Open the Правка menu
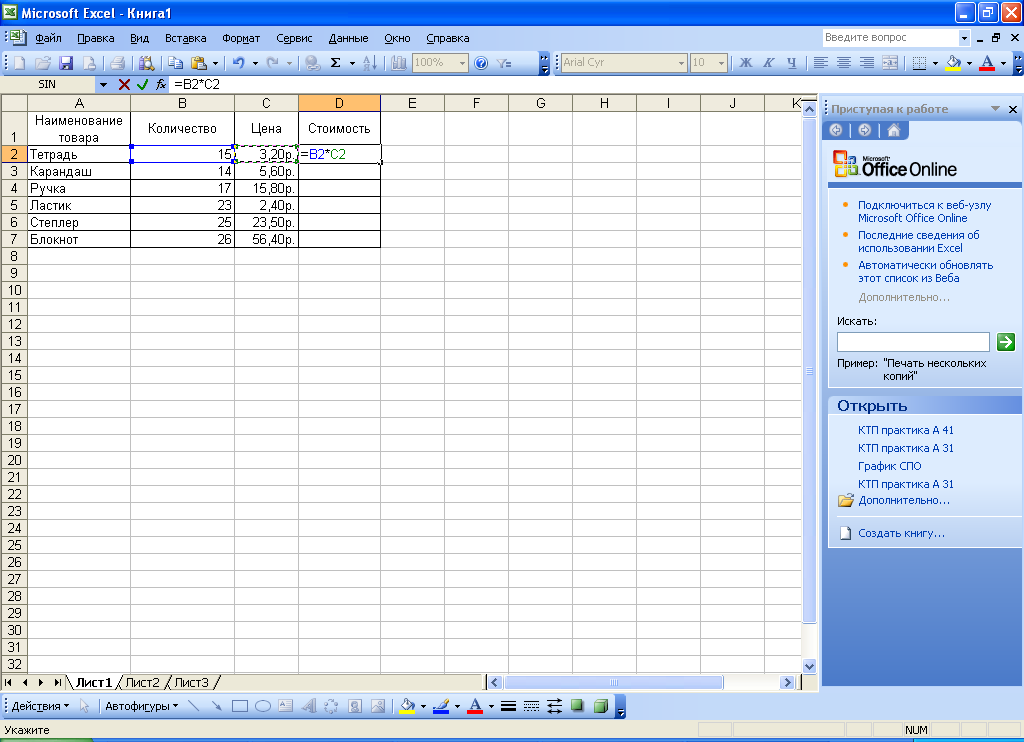Image resolution: width=1024 pixels, height=742 pixels. click(95, 38)
